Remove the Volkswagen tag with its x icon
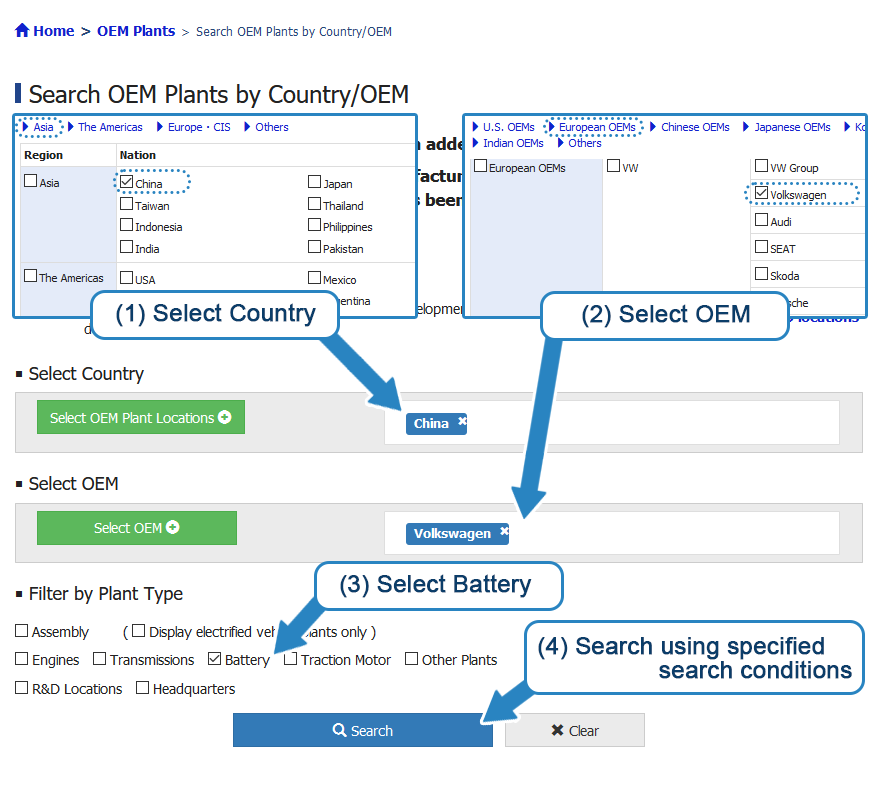 (504, 531)
